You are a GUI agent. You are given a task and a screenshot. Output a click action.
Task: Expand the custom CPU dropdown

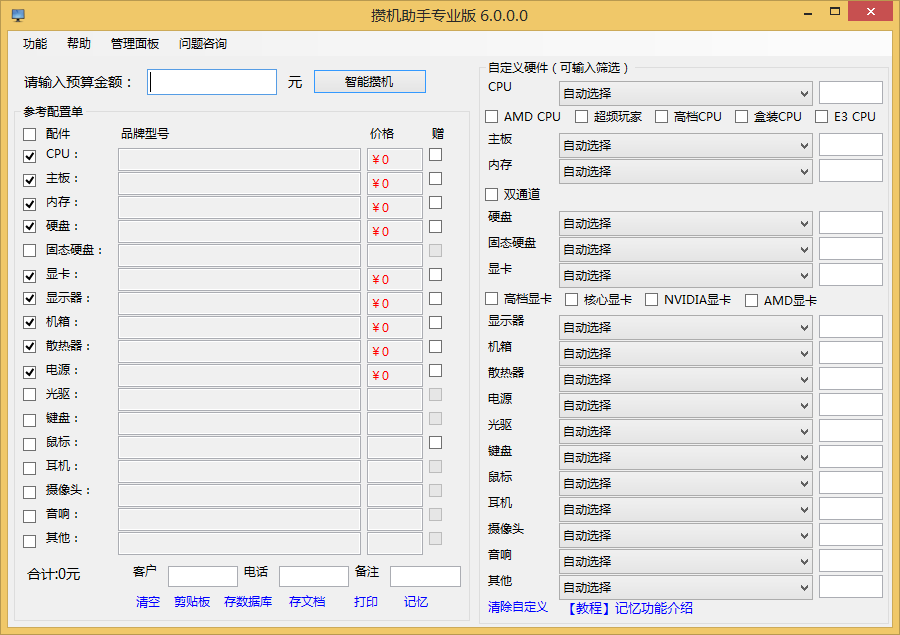(x=686, y=94)
